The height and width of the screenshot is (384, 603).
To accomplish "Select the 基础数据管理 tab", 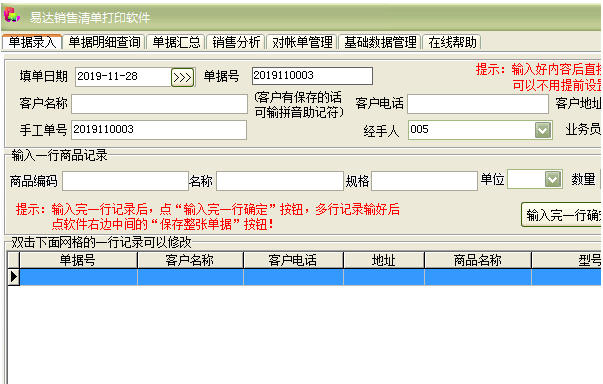I will [x=380, y=42].
